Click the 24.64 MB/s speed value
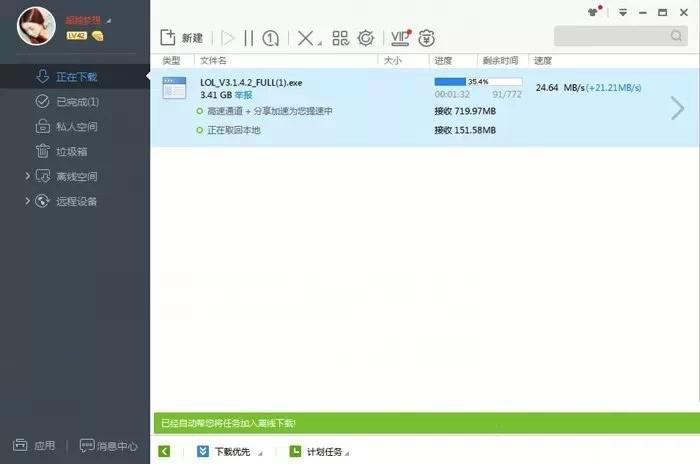This screenshot has width=700, height=464. click(560, 88)
